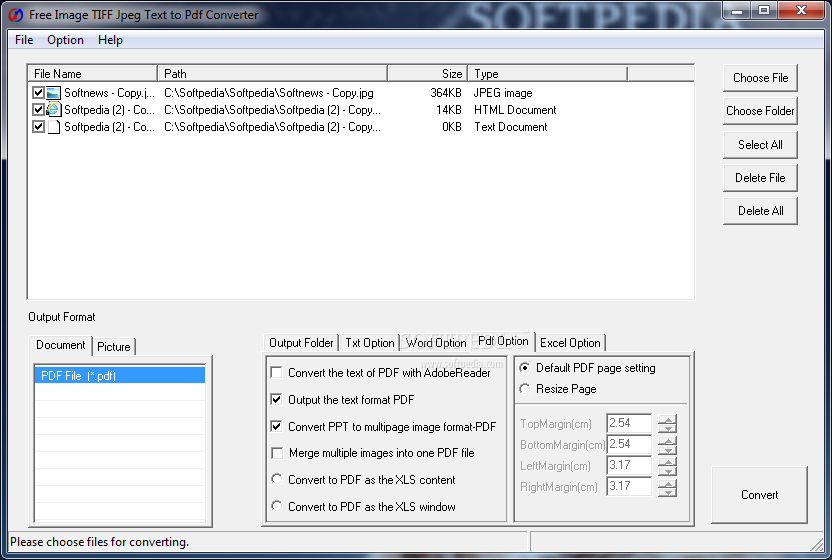Screen dimensions: 832x560
Task: Click the BottomMargin(cm) value field
Action: 629,444
